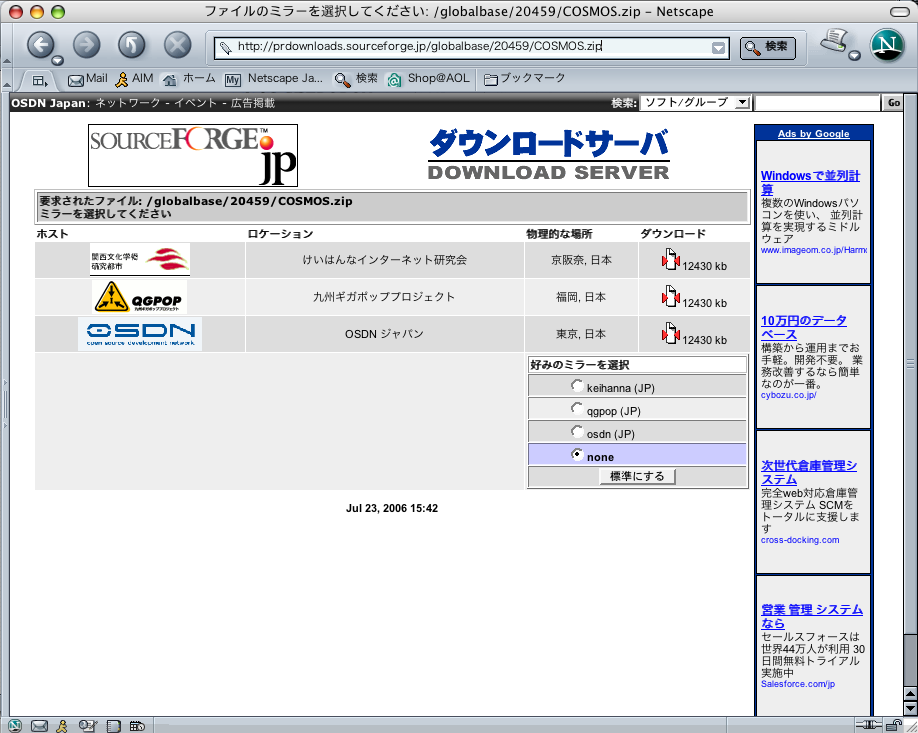The width and height of the screenshot is (918, 733).
Task: Open the イベント link in the top bar
Action: click(x=195, y=104)
